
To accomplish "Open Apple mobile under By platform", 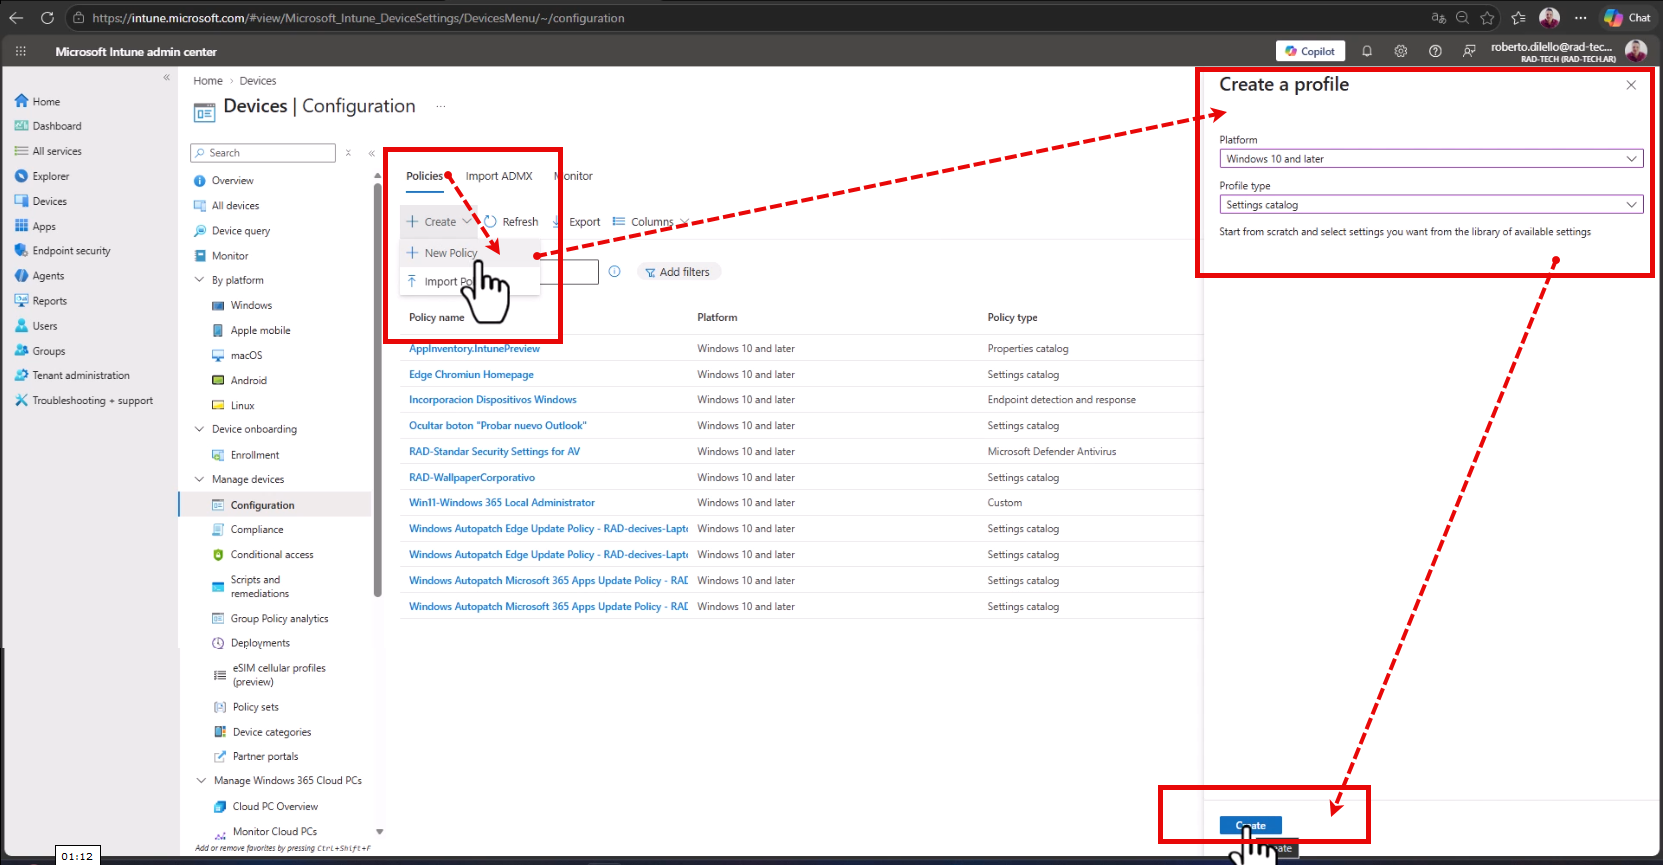I will [260, 331].
